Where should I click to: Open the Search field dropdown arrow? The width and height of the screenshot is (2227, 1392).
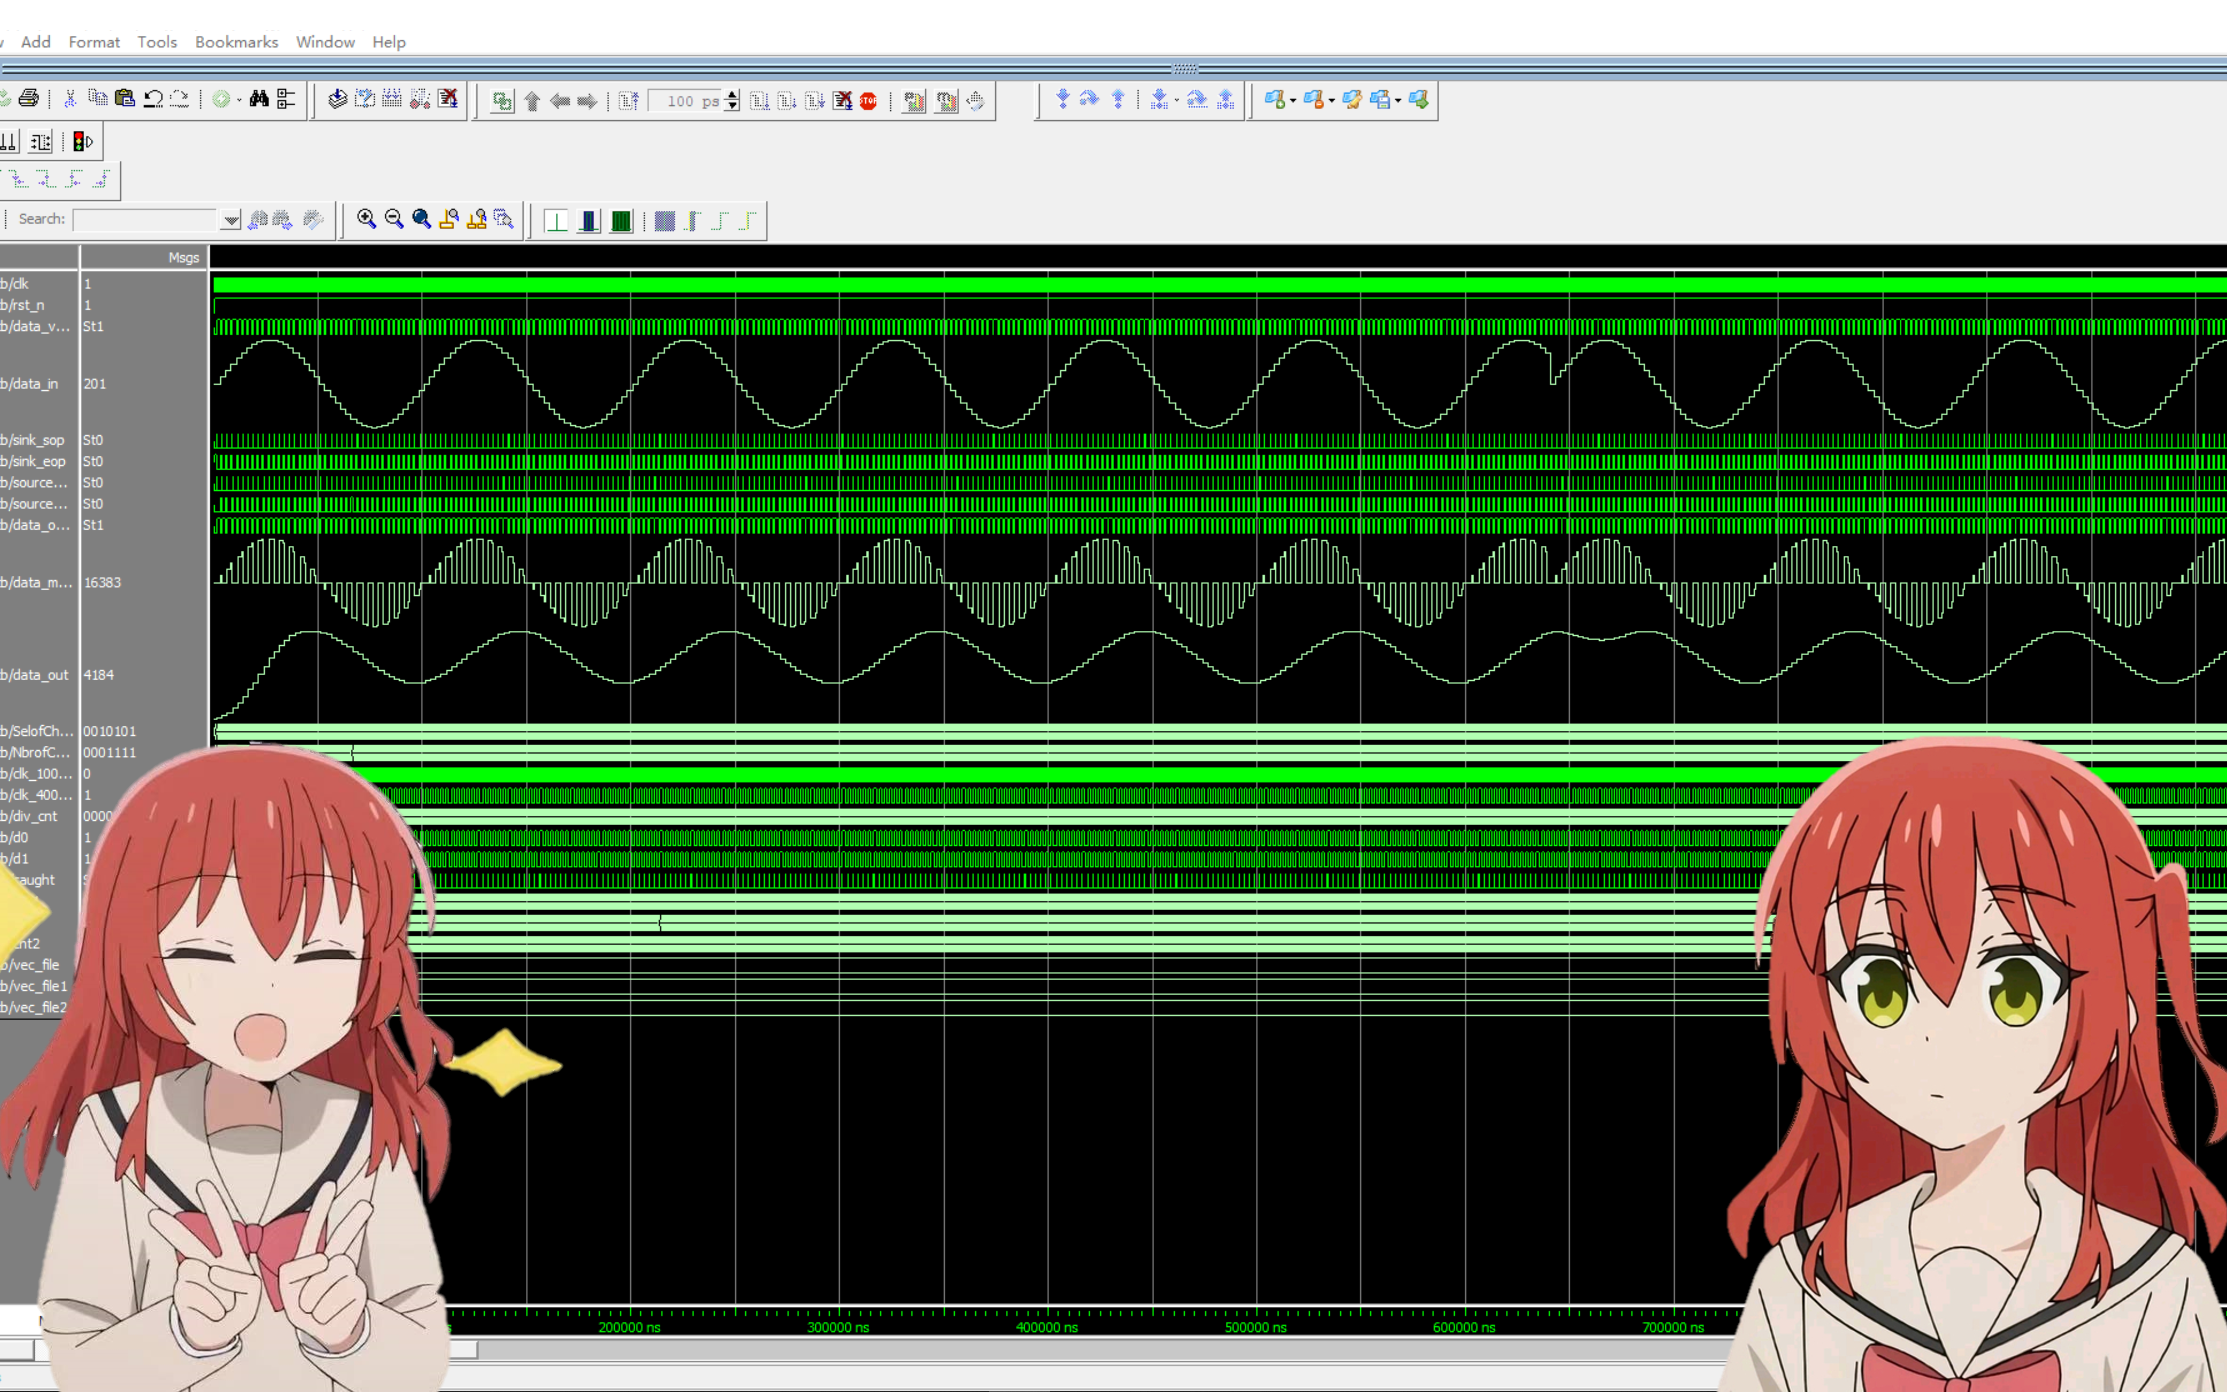click(231, 220)
